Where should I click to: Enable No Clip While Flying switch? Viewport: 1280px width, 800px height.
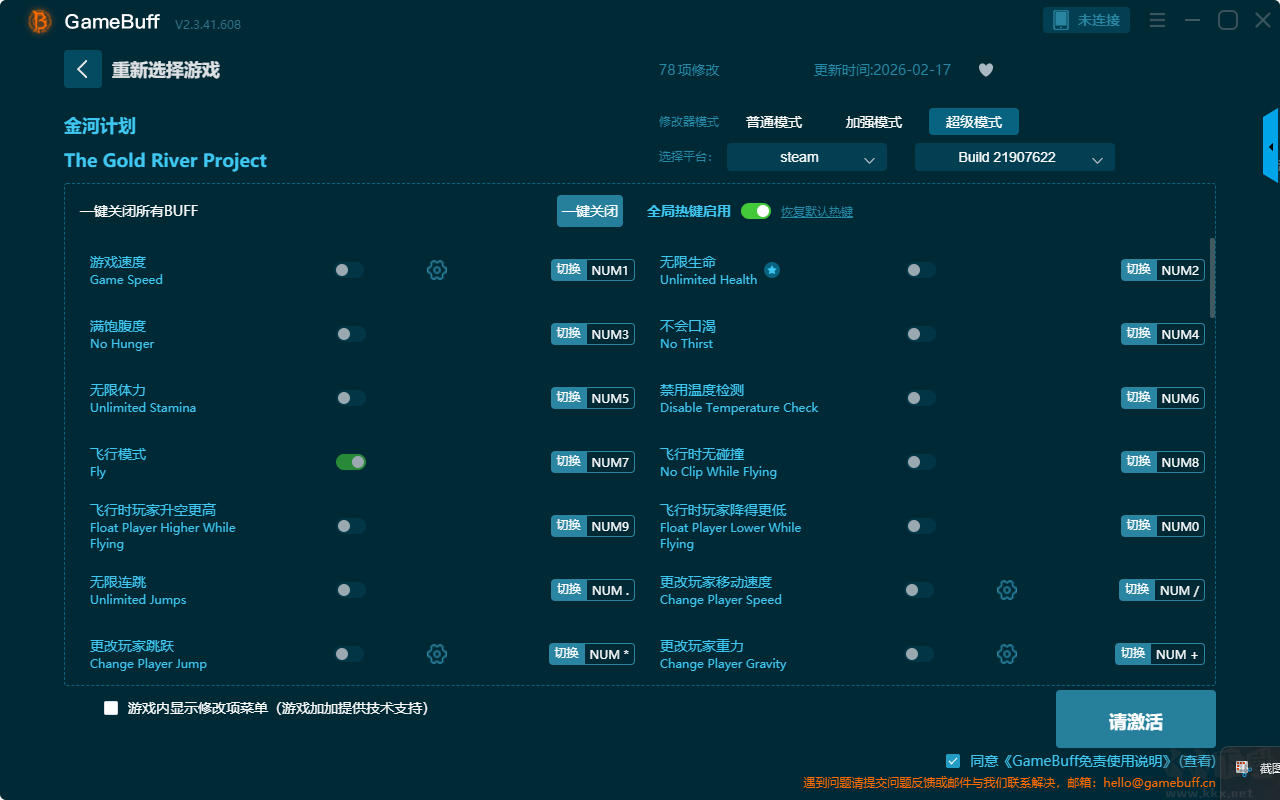[920, 462]
